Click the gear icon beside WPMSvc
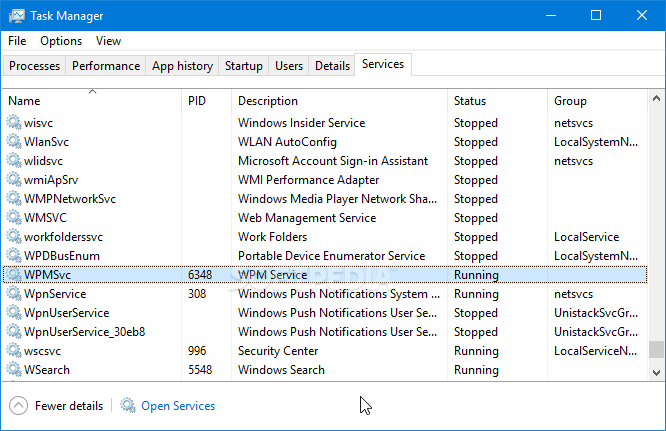 coord(14,274)
